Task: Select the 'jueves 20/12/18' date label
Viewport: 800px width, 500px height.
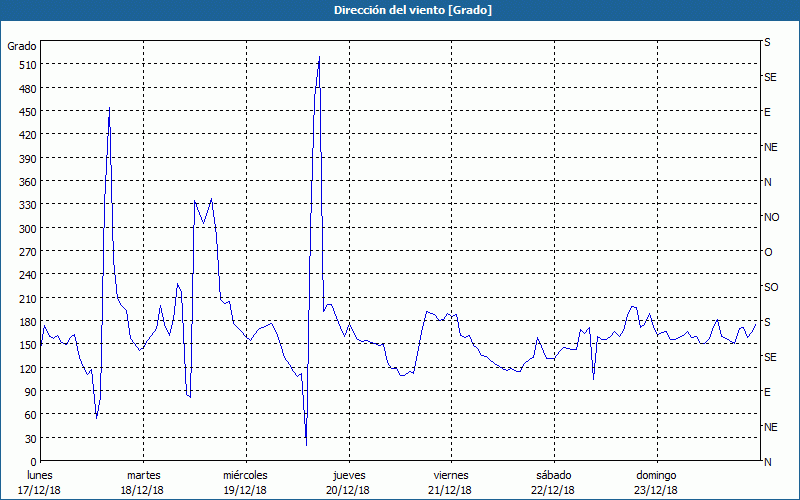Action: click(349, 483)
